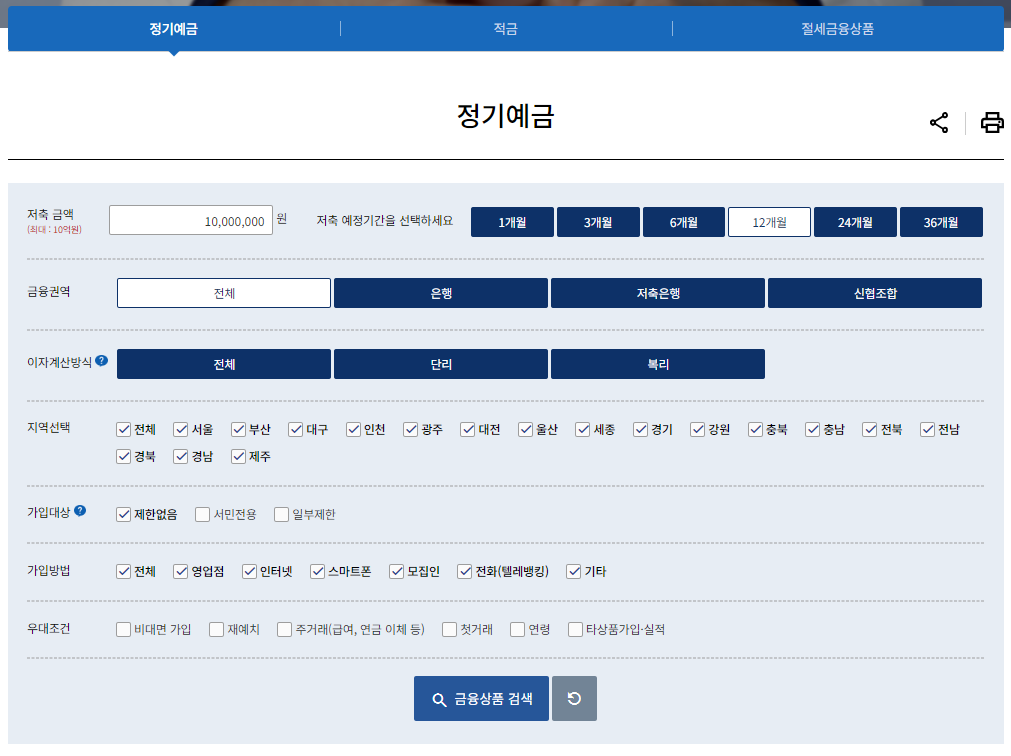The height and width of the screenshot is (756, 1011).
Task: Uncheck the 대구 region checkbox
Action: click(x=295, y=430)
